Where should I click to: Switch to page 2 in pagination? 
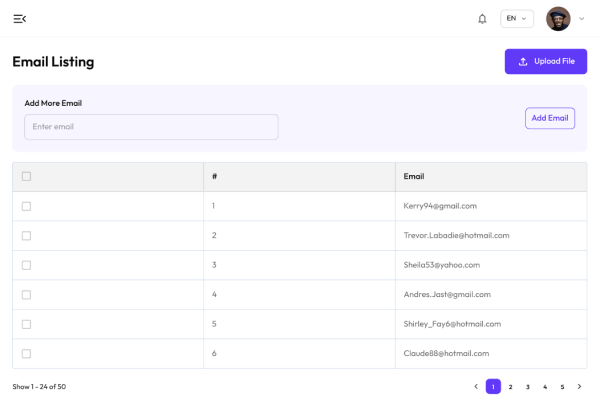[x=510, y=386]
